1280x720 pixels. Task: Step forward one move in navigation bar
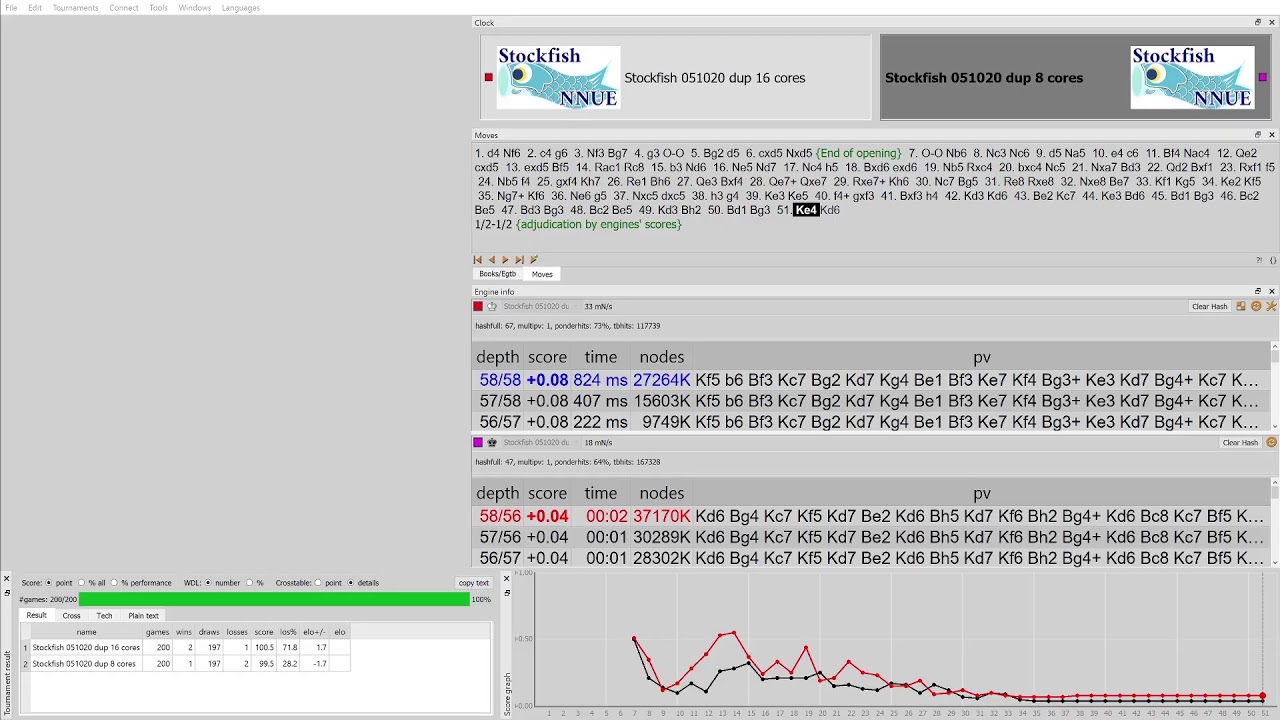coord(505,260)
